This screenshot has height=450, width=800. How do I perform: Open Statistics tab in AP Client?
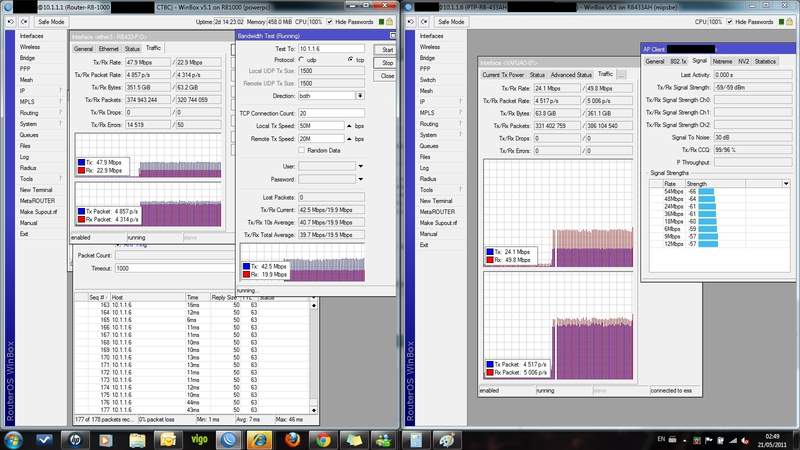(x=765, y=61)
